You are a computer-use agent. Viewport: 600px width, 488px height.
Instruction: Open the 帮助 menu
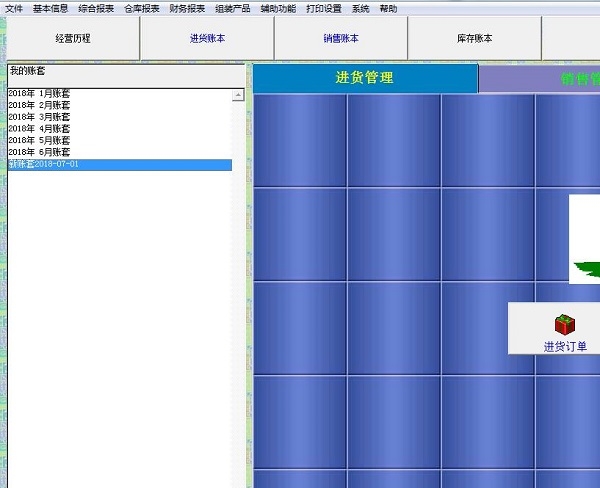pyautogui.click(x=388, y=8)
